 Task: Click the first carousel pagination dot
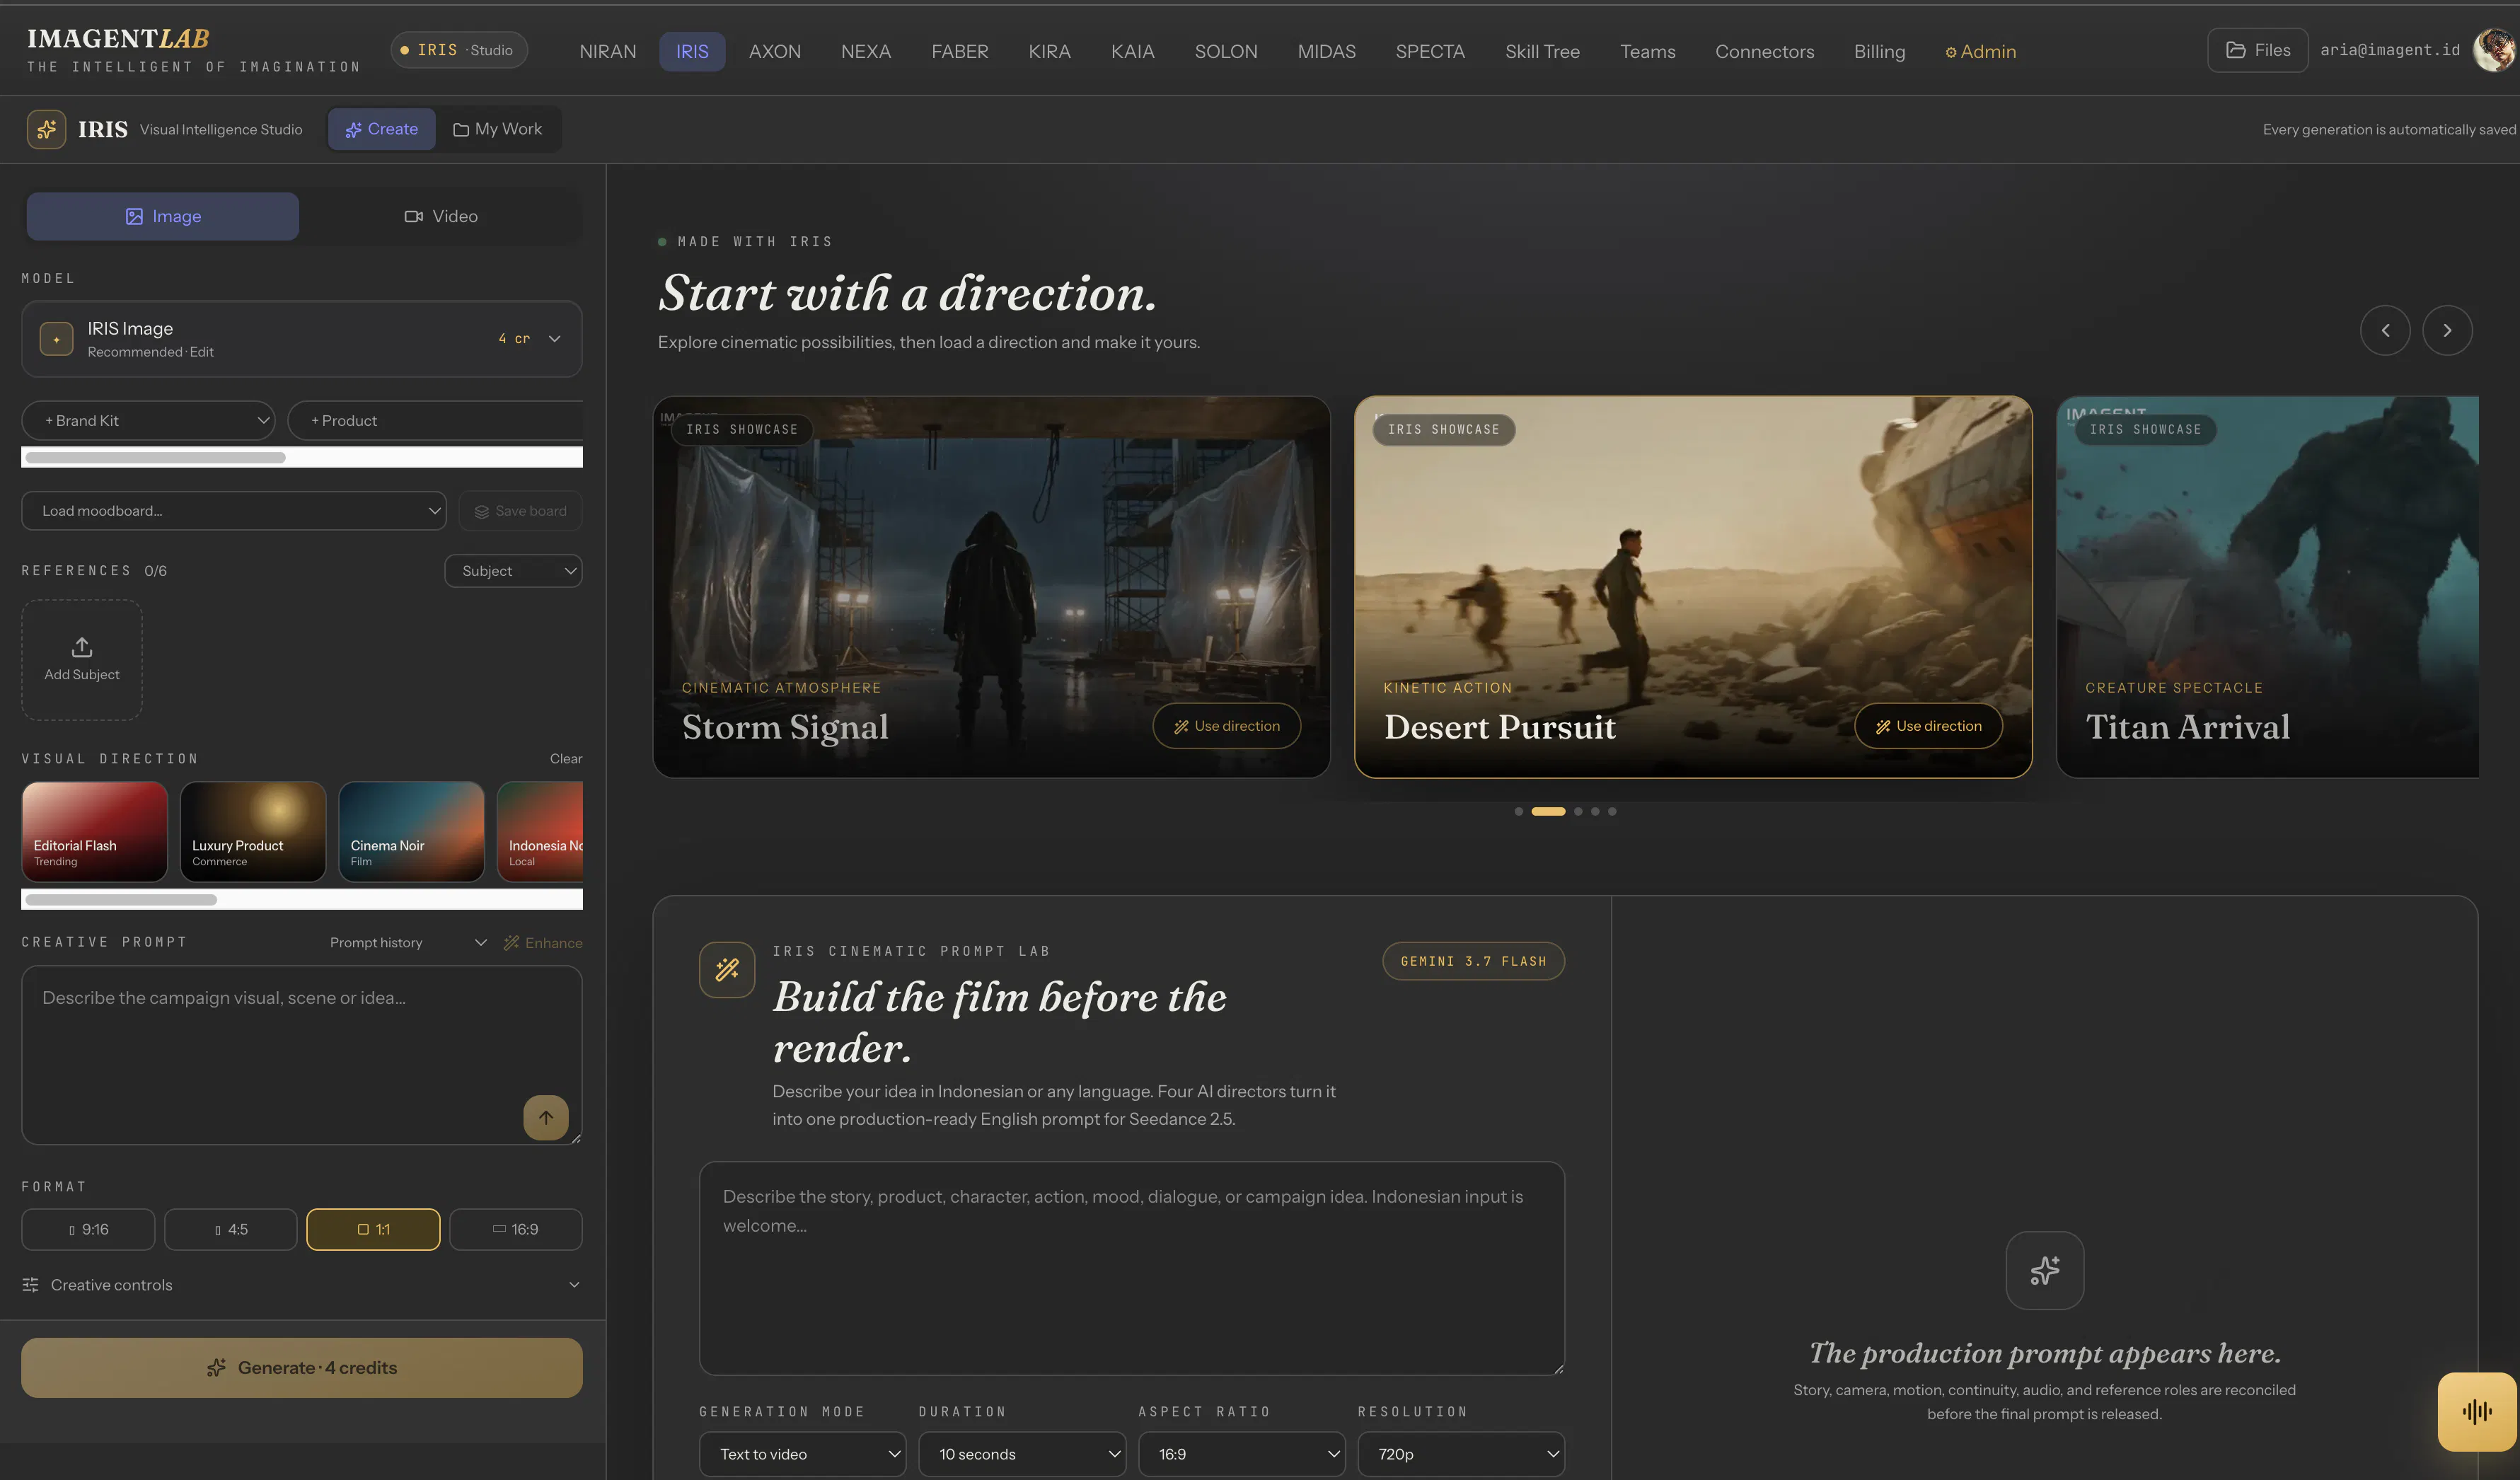[1518, 811]
